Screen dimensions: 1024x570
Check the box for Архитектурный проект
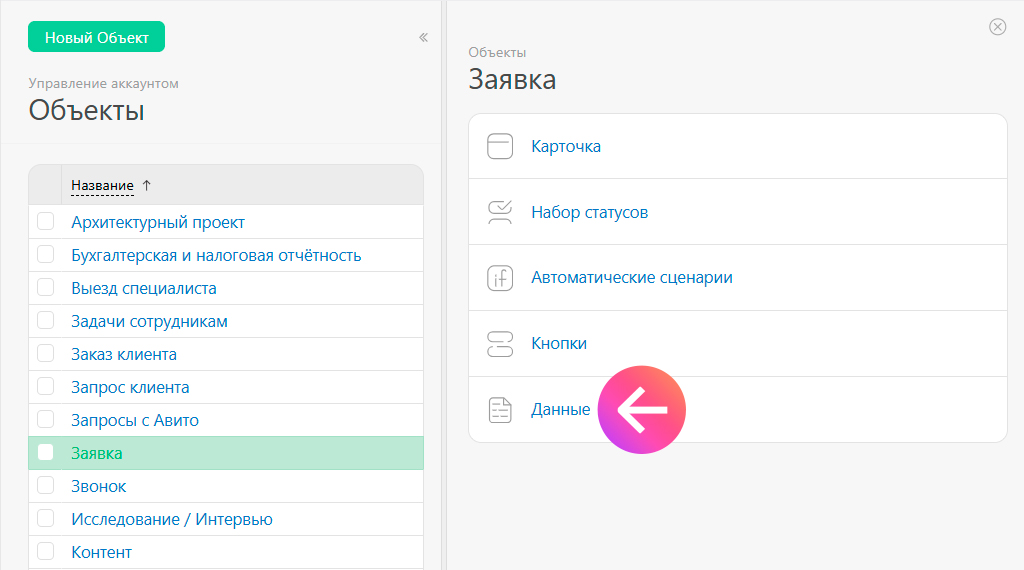pos(45,222)
